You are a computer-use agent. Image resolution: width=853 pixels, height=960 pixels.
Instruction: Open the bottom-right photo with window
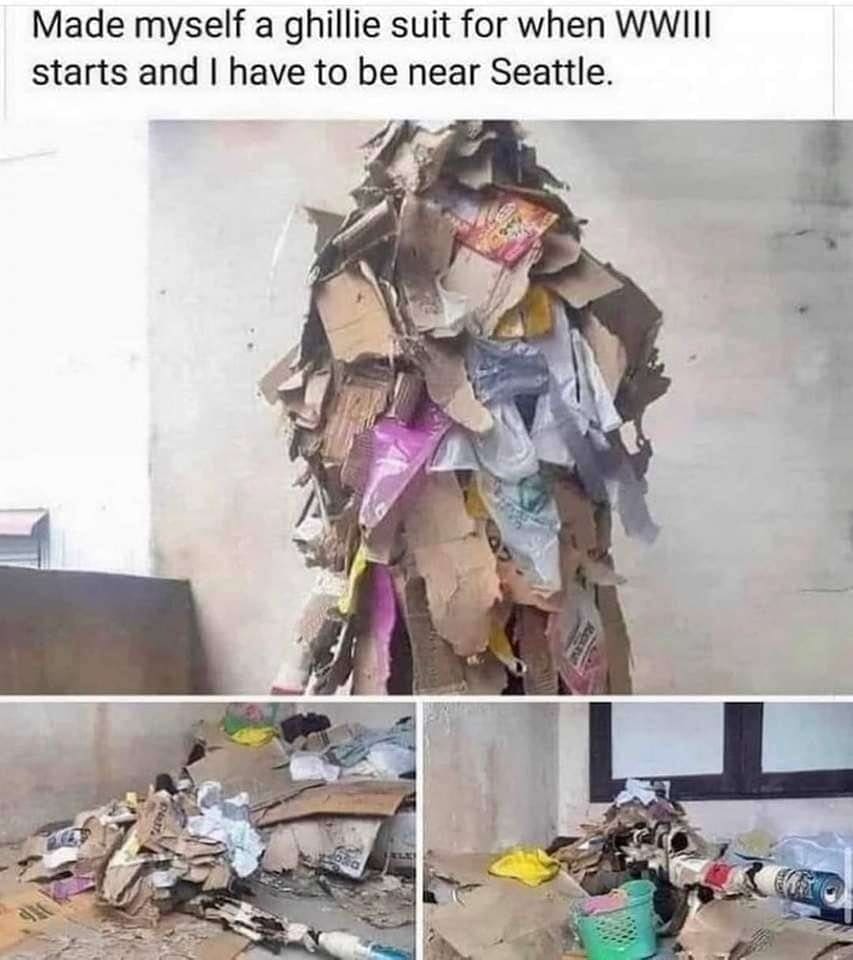pyautogui.click(x=638, y=830)
